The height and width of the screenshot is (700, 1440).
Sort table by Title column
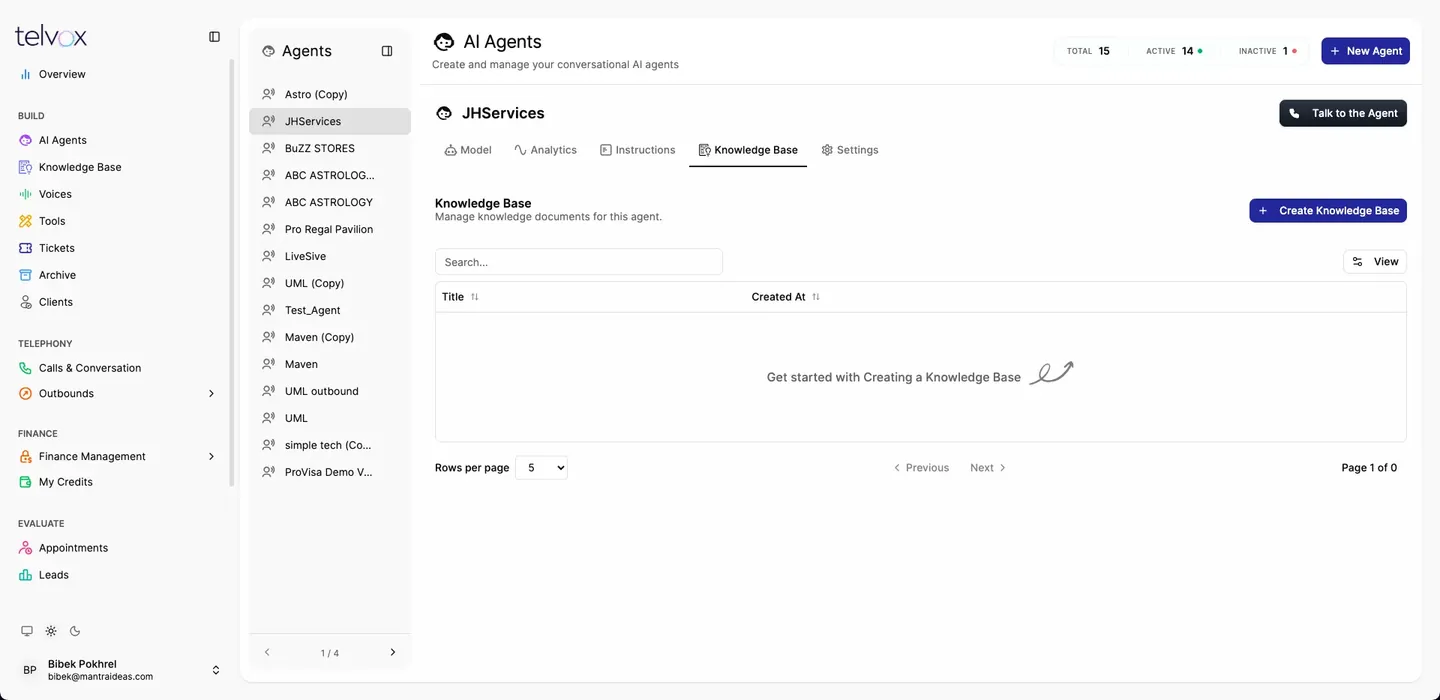pyautogui.click(x=460, y=297)
